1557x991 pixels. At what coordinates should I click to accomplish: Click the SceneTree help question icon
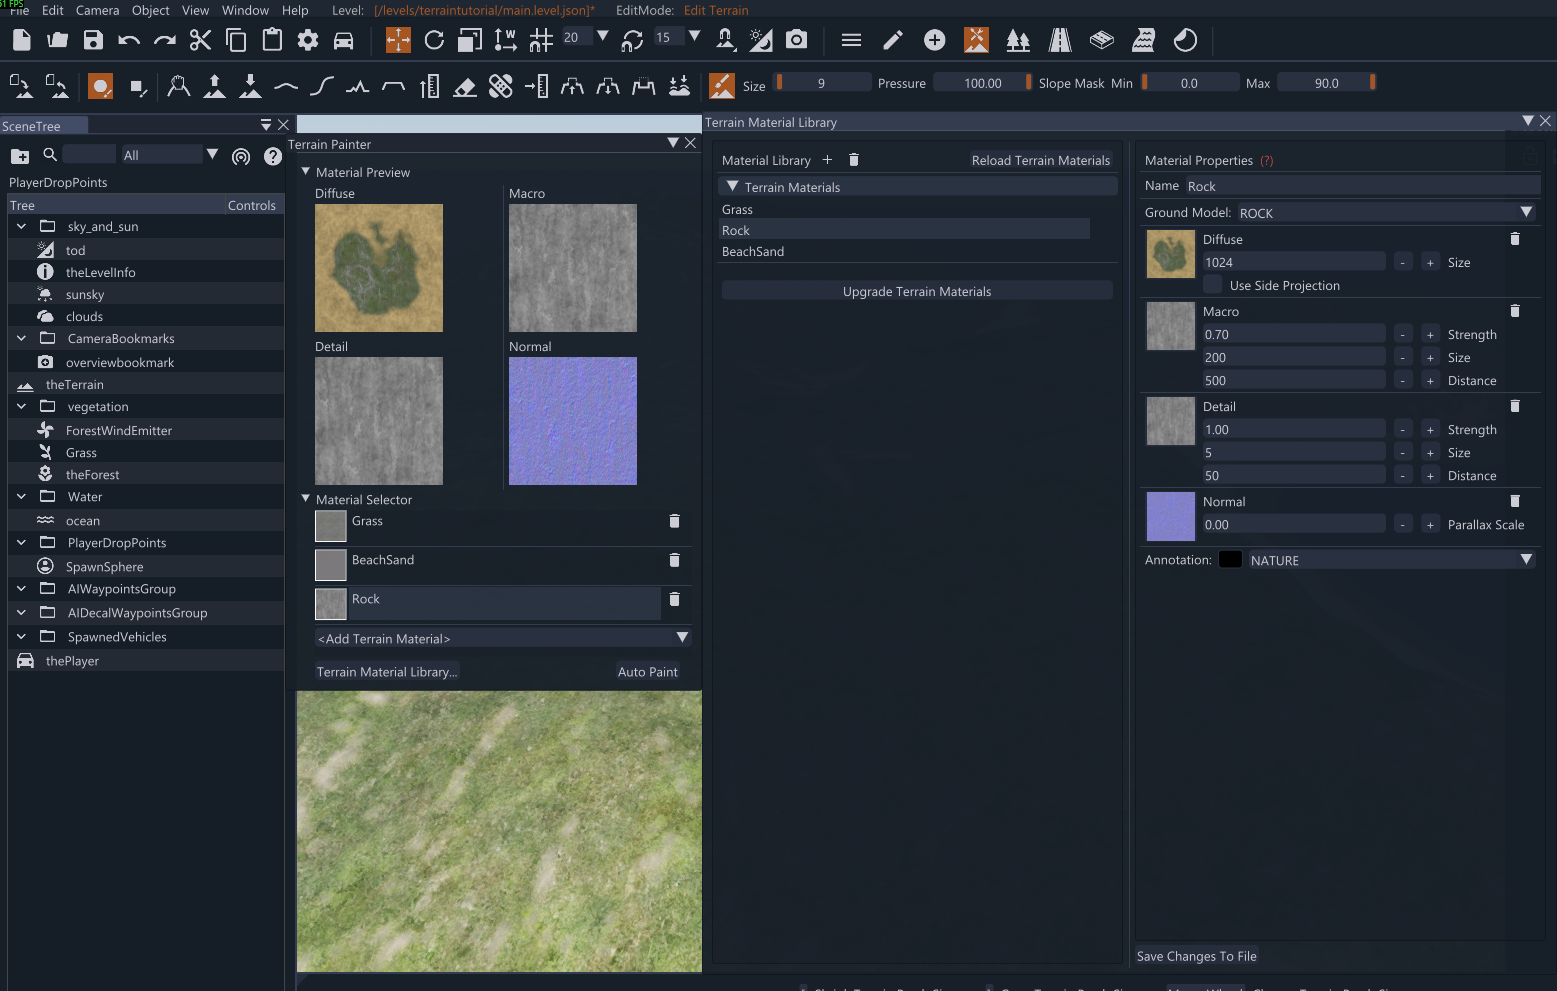pos(273,156)
